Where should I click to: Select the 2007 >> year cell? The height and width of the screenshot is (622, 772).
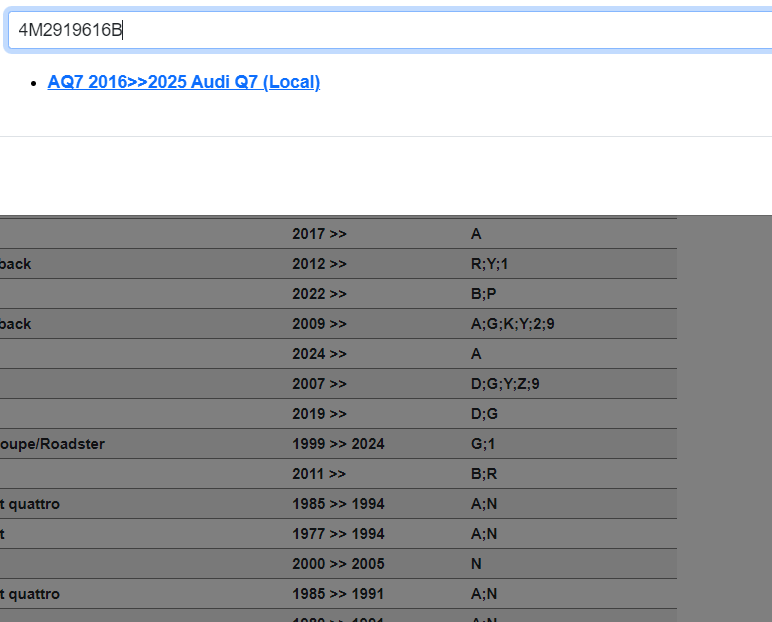click(x=319, y=384)
